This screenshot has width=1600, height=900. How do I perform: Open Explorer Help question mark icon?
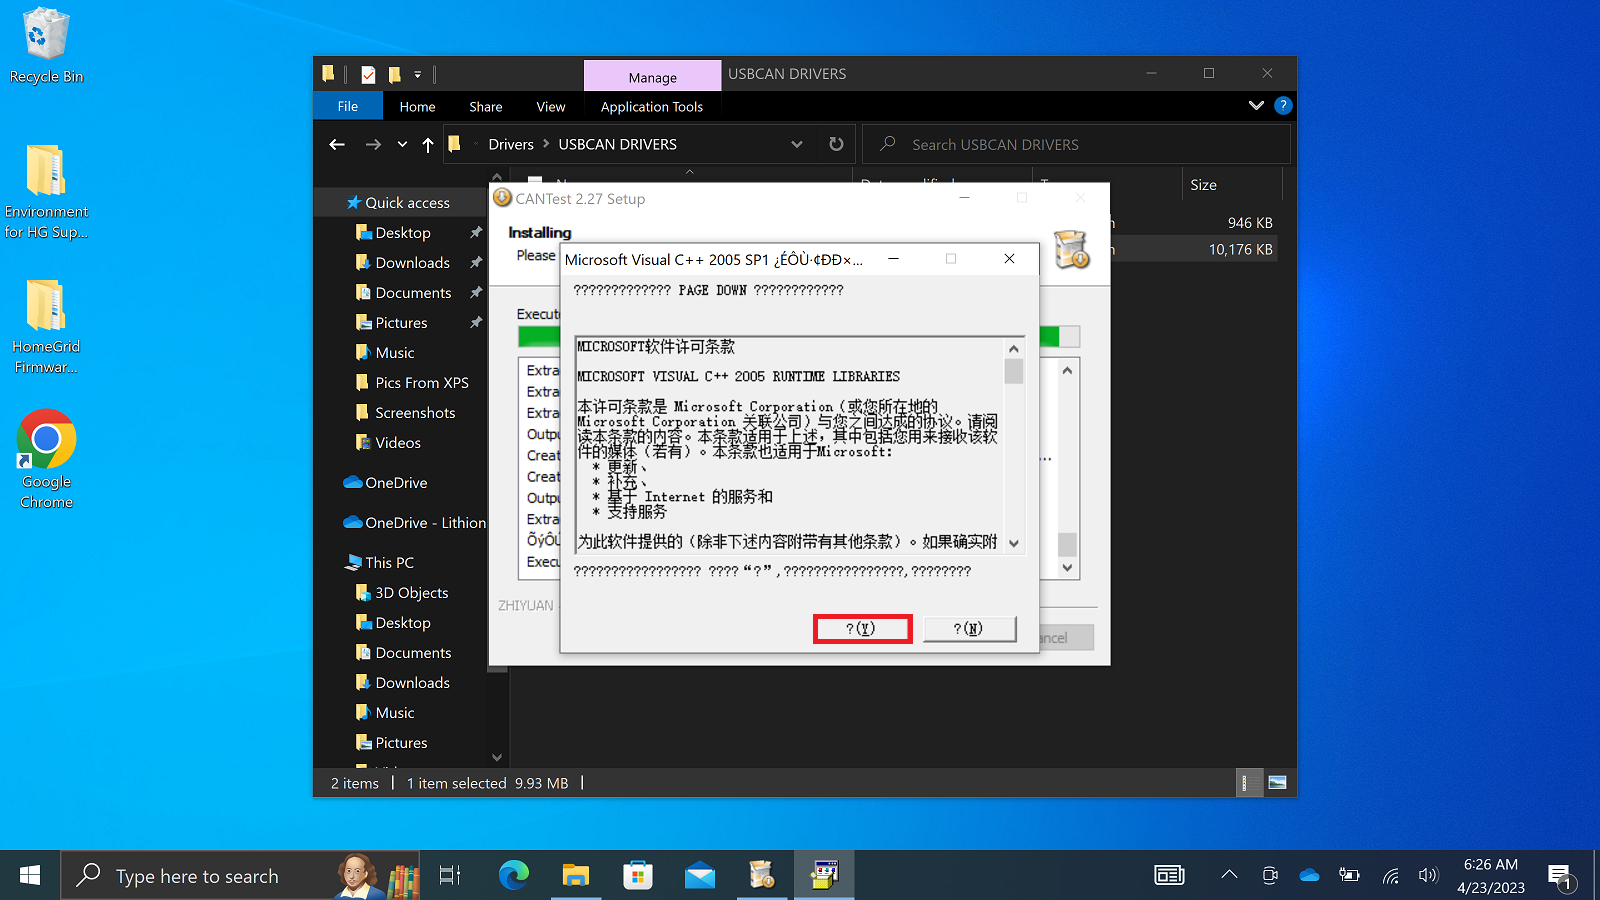coord(1283,105)
